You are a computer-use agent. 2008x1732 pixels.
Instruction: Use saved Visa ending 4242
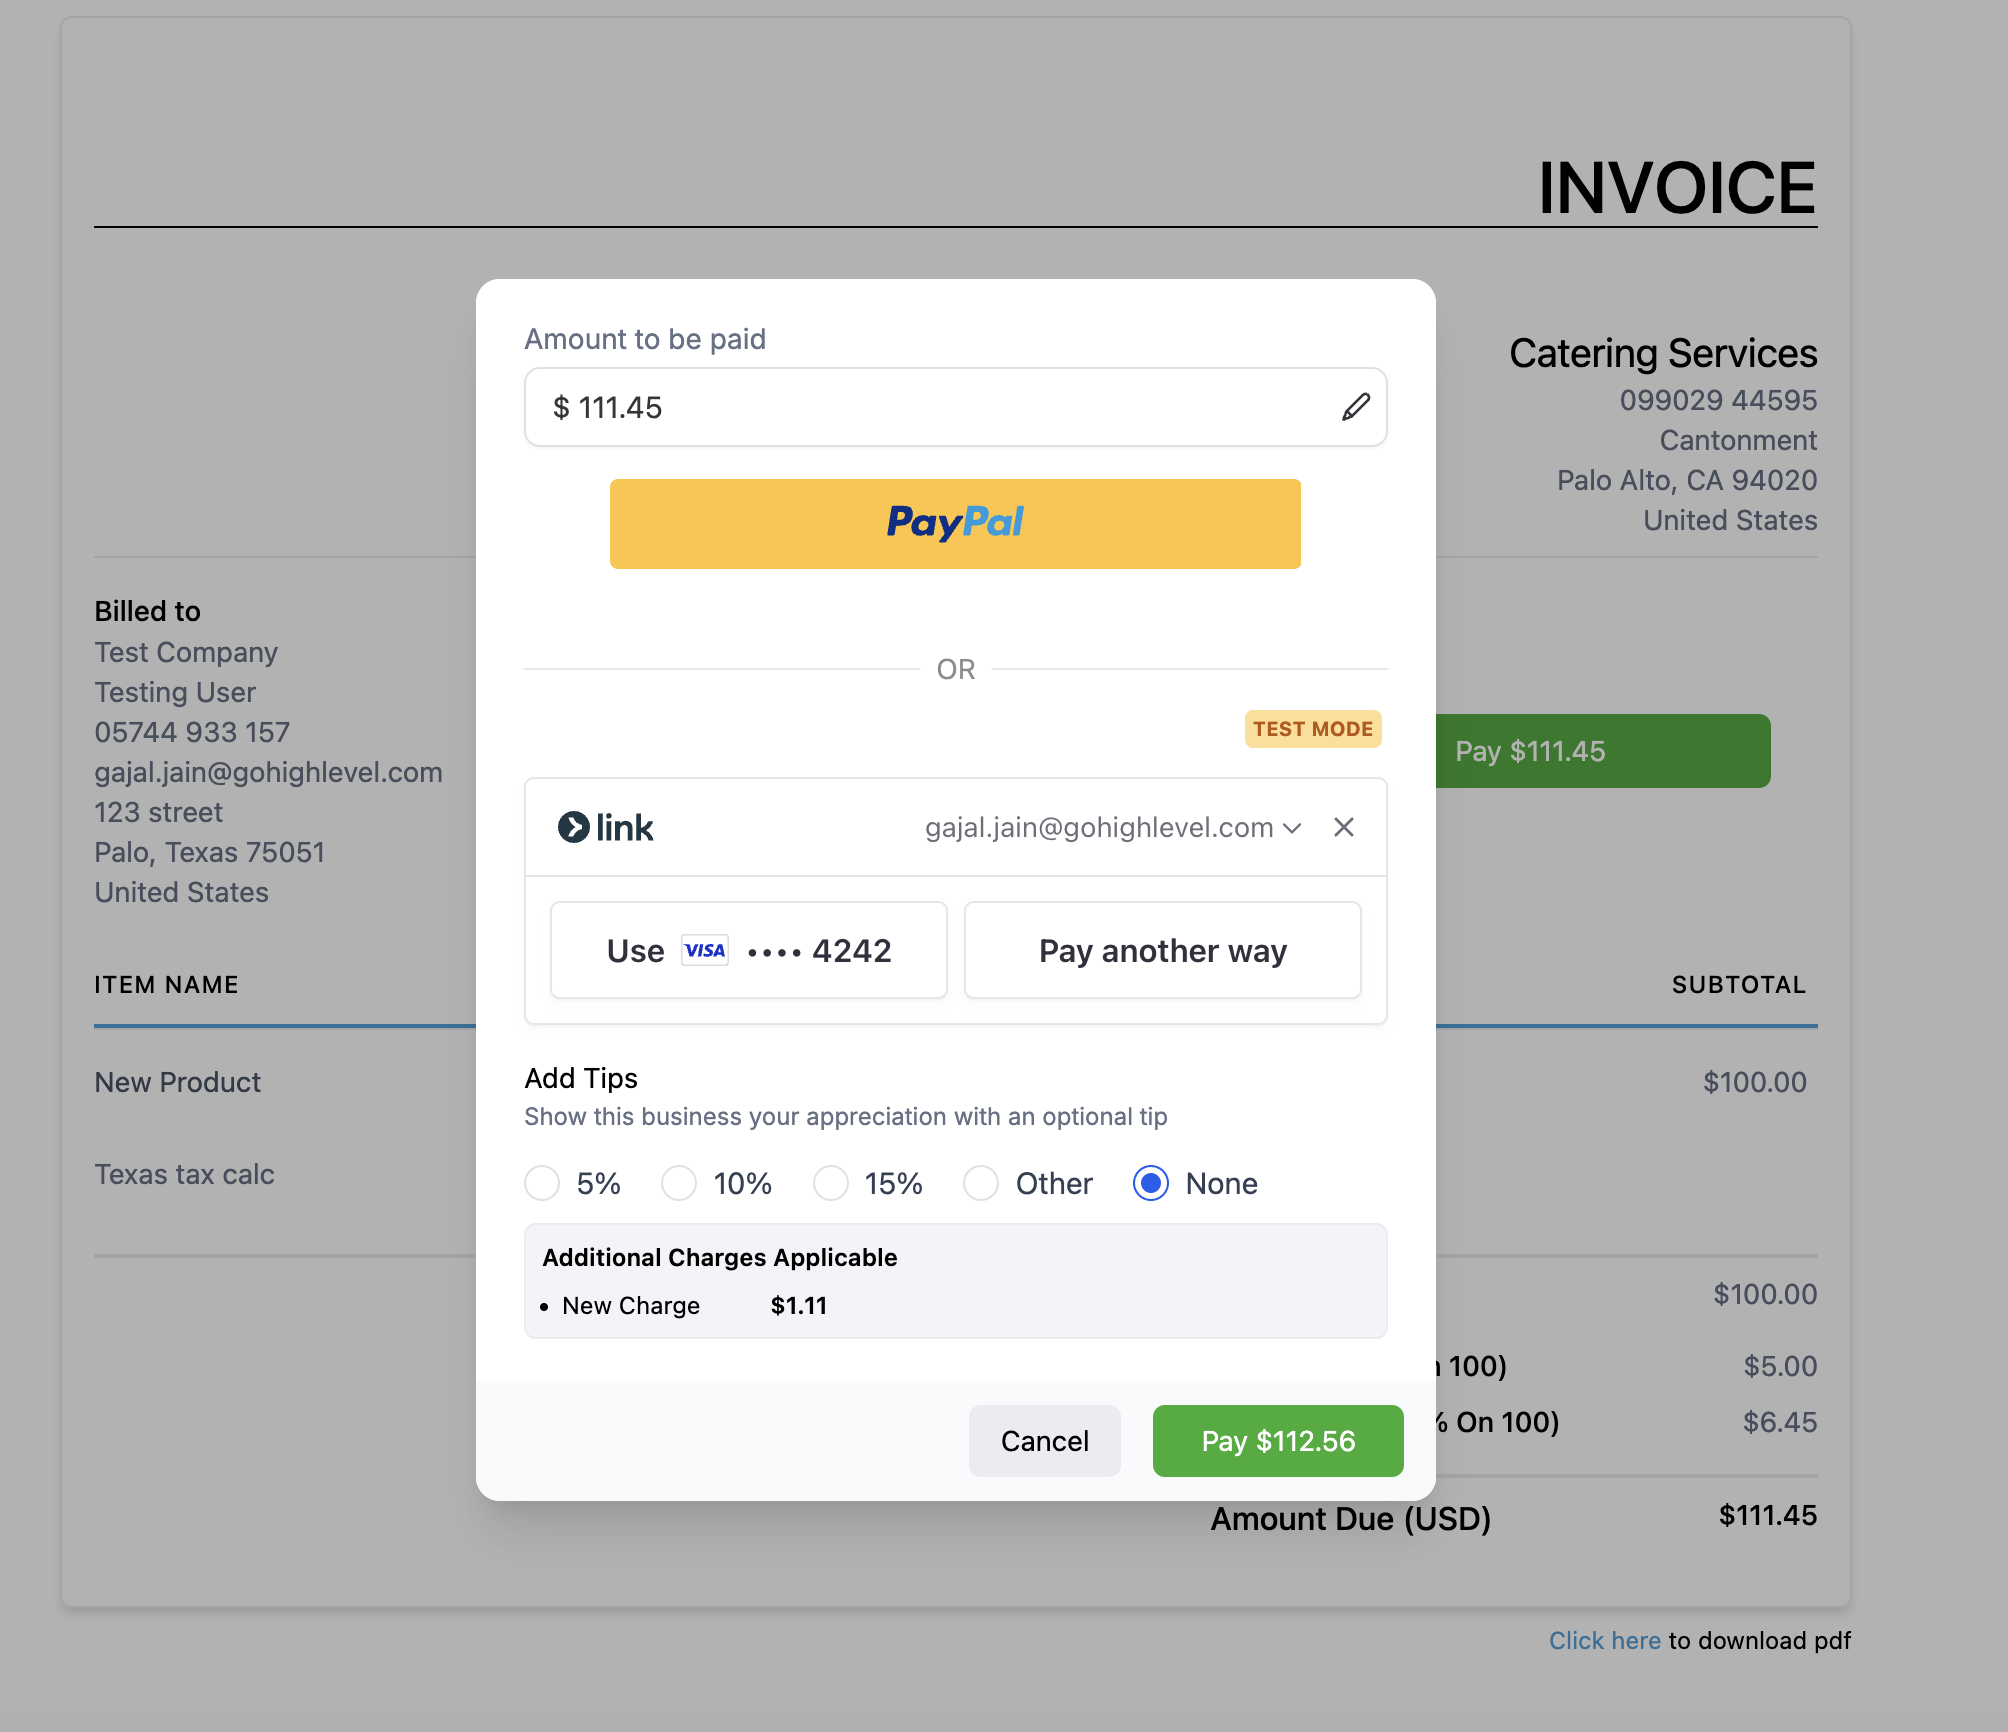[748, 950]
